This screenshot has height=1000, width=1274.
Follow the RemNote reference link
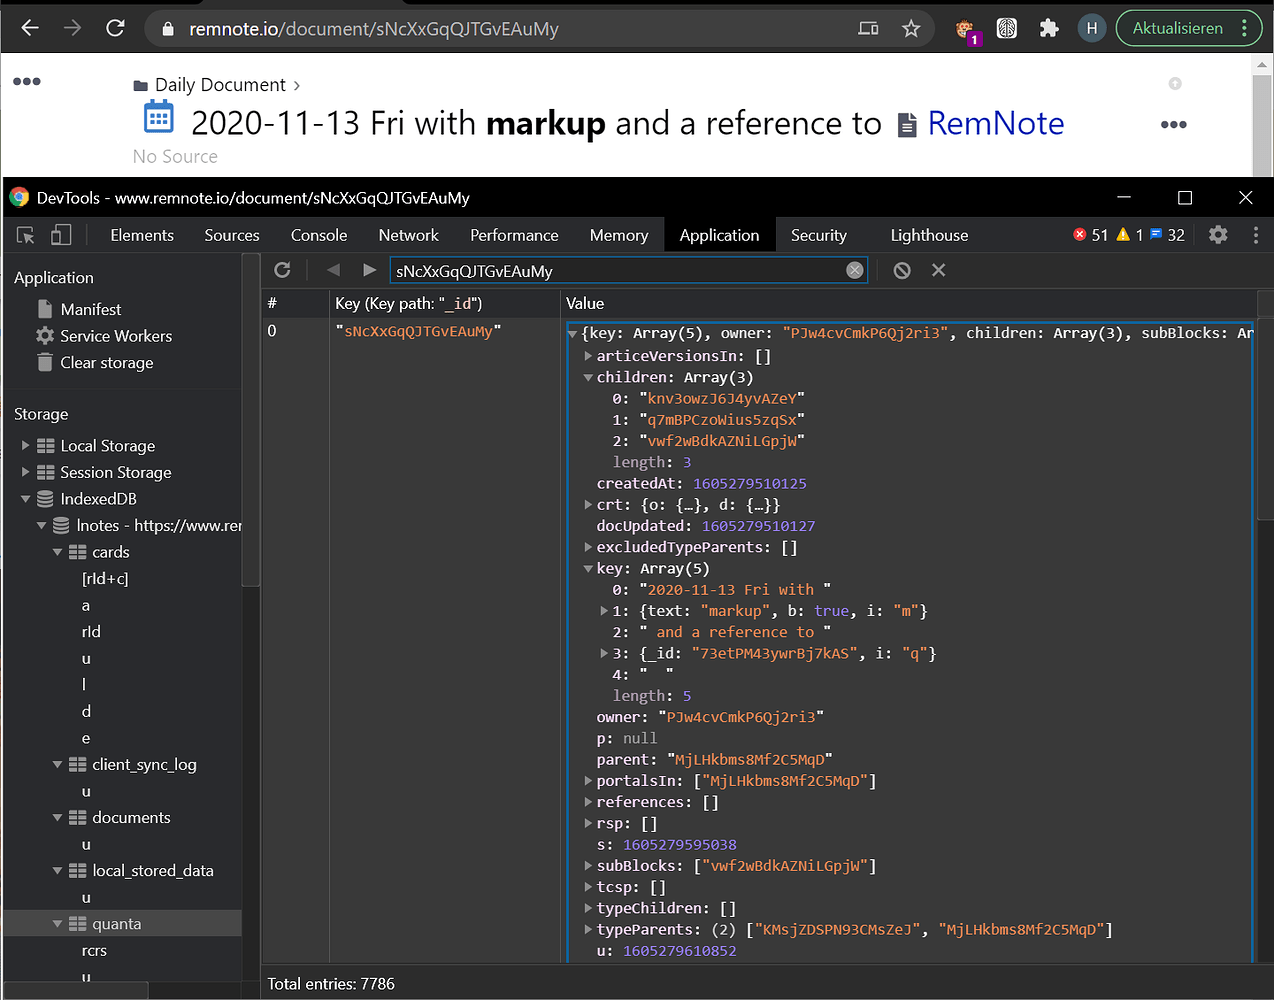[x=995, y=123]
